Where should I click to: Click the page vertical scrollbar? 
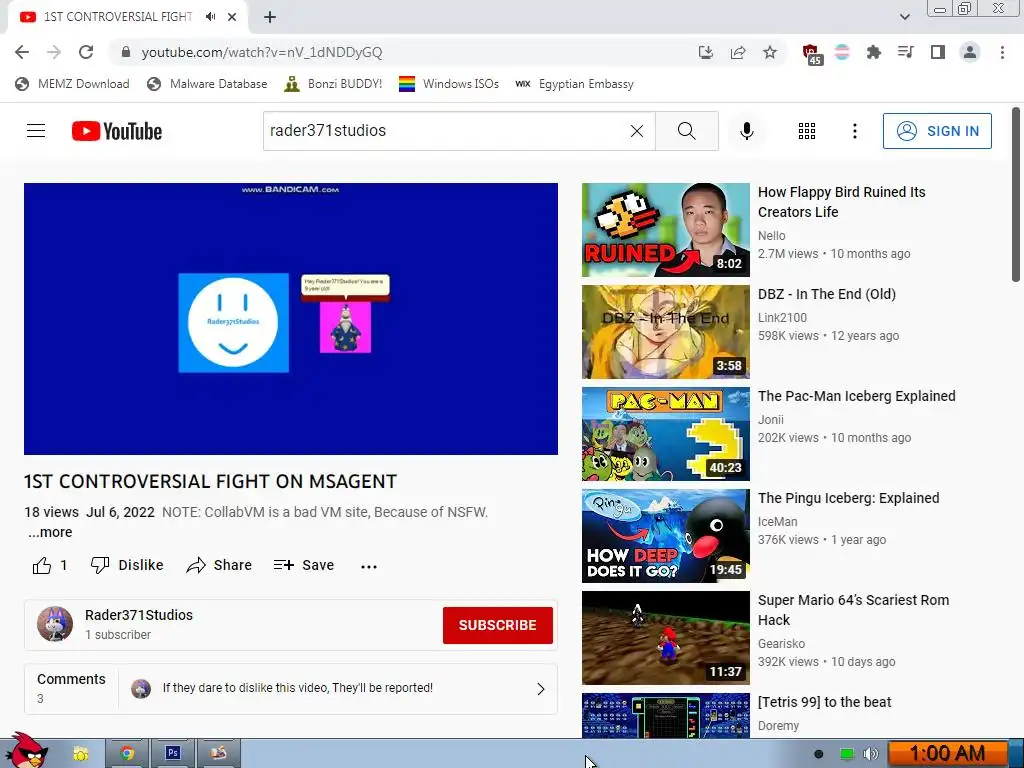coord(1016,195)
